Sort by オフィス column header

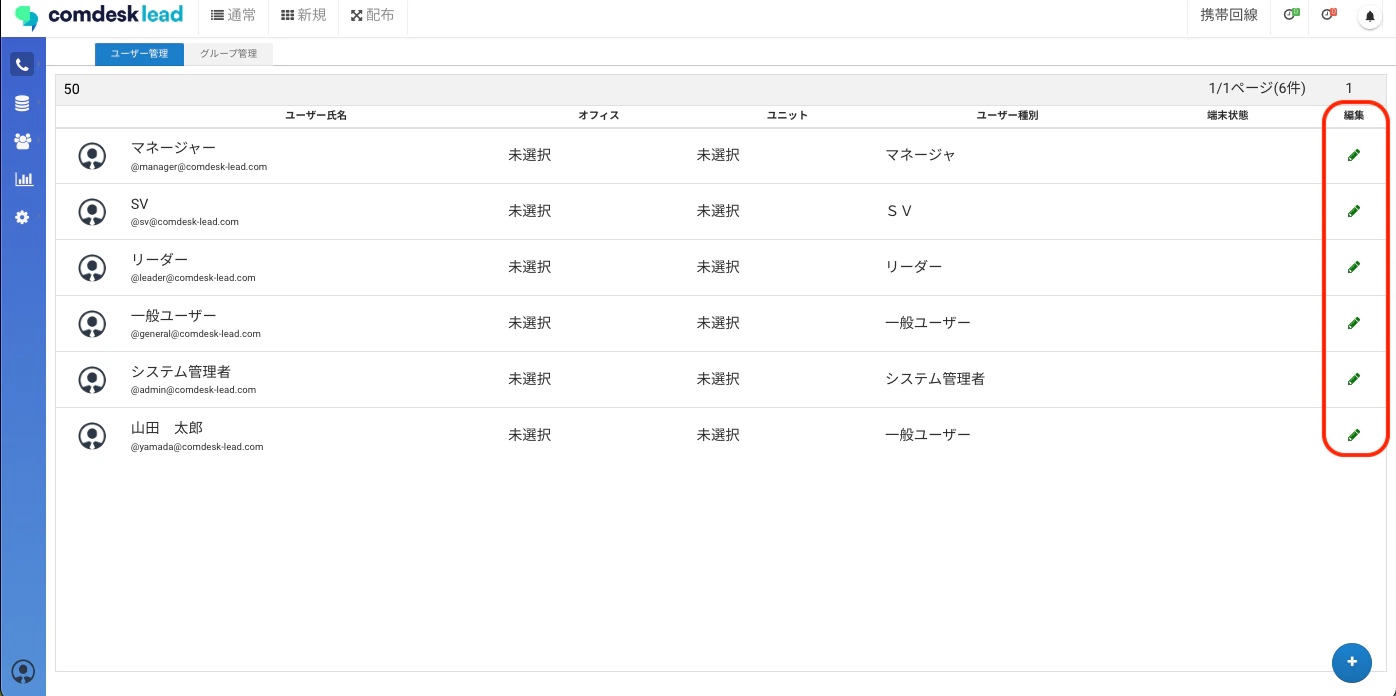pos(599,116)
